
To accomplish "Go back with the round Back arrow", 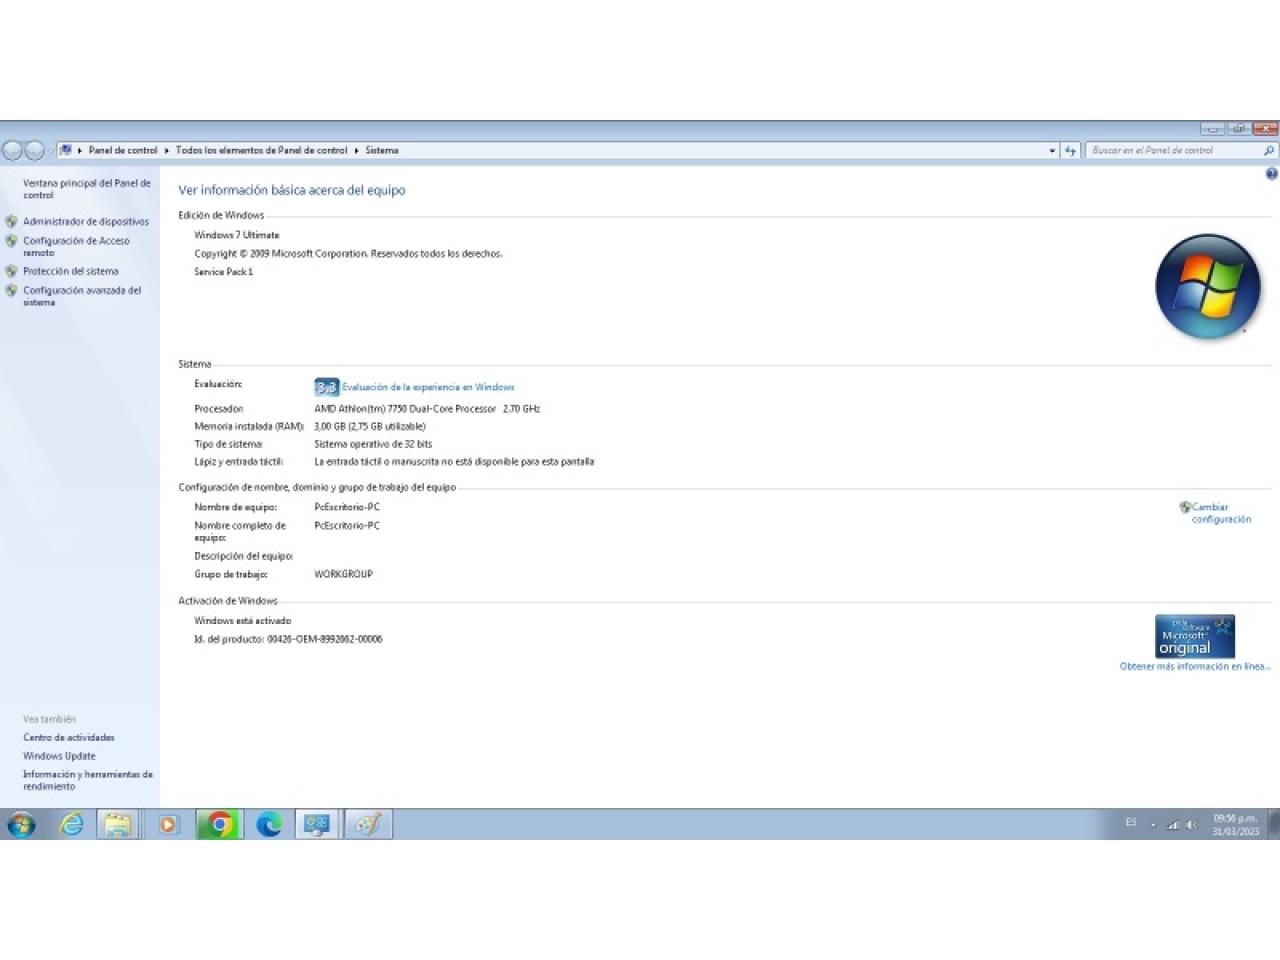I will (12, 150).
